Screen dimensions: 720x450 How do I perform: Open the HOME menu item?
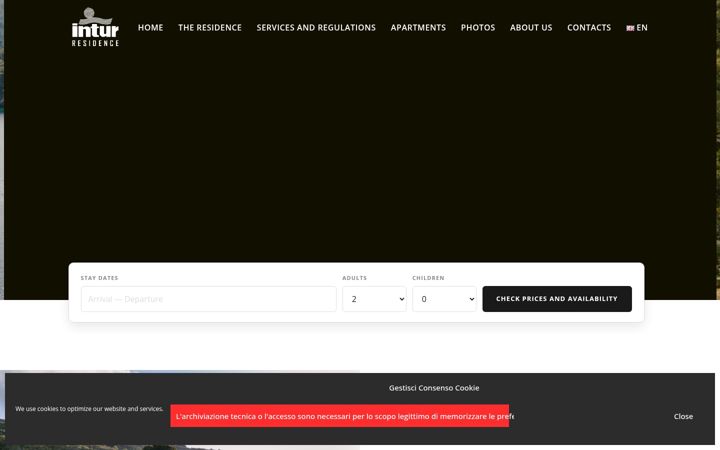click(151, 28)
